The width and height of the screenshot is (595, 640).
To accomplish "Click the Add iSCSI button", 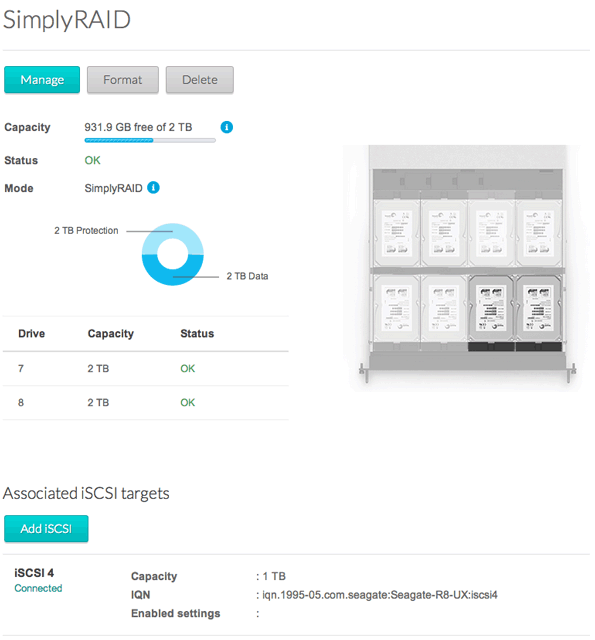I will (x=46, y=529).
